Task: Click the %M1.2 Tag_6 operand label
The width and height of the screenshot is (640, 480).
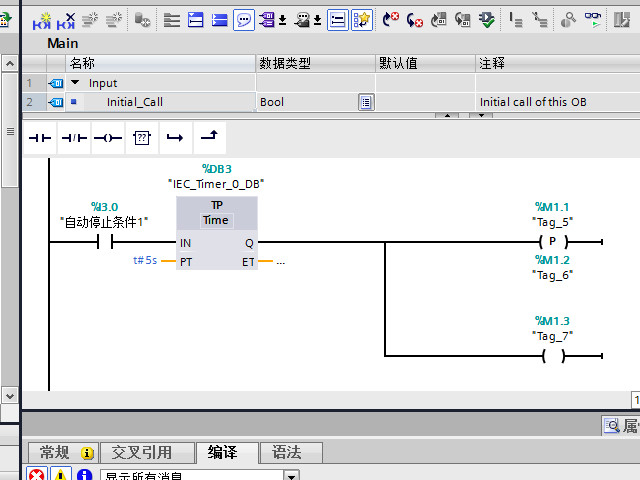Action: (x=552, y=267)
